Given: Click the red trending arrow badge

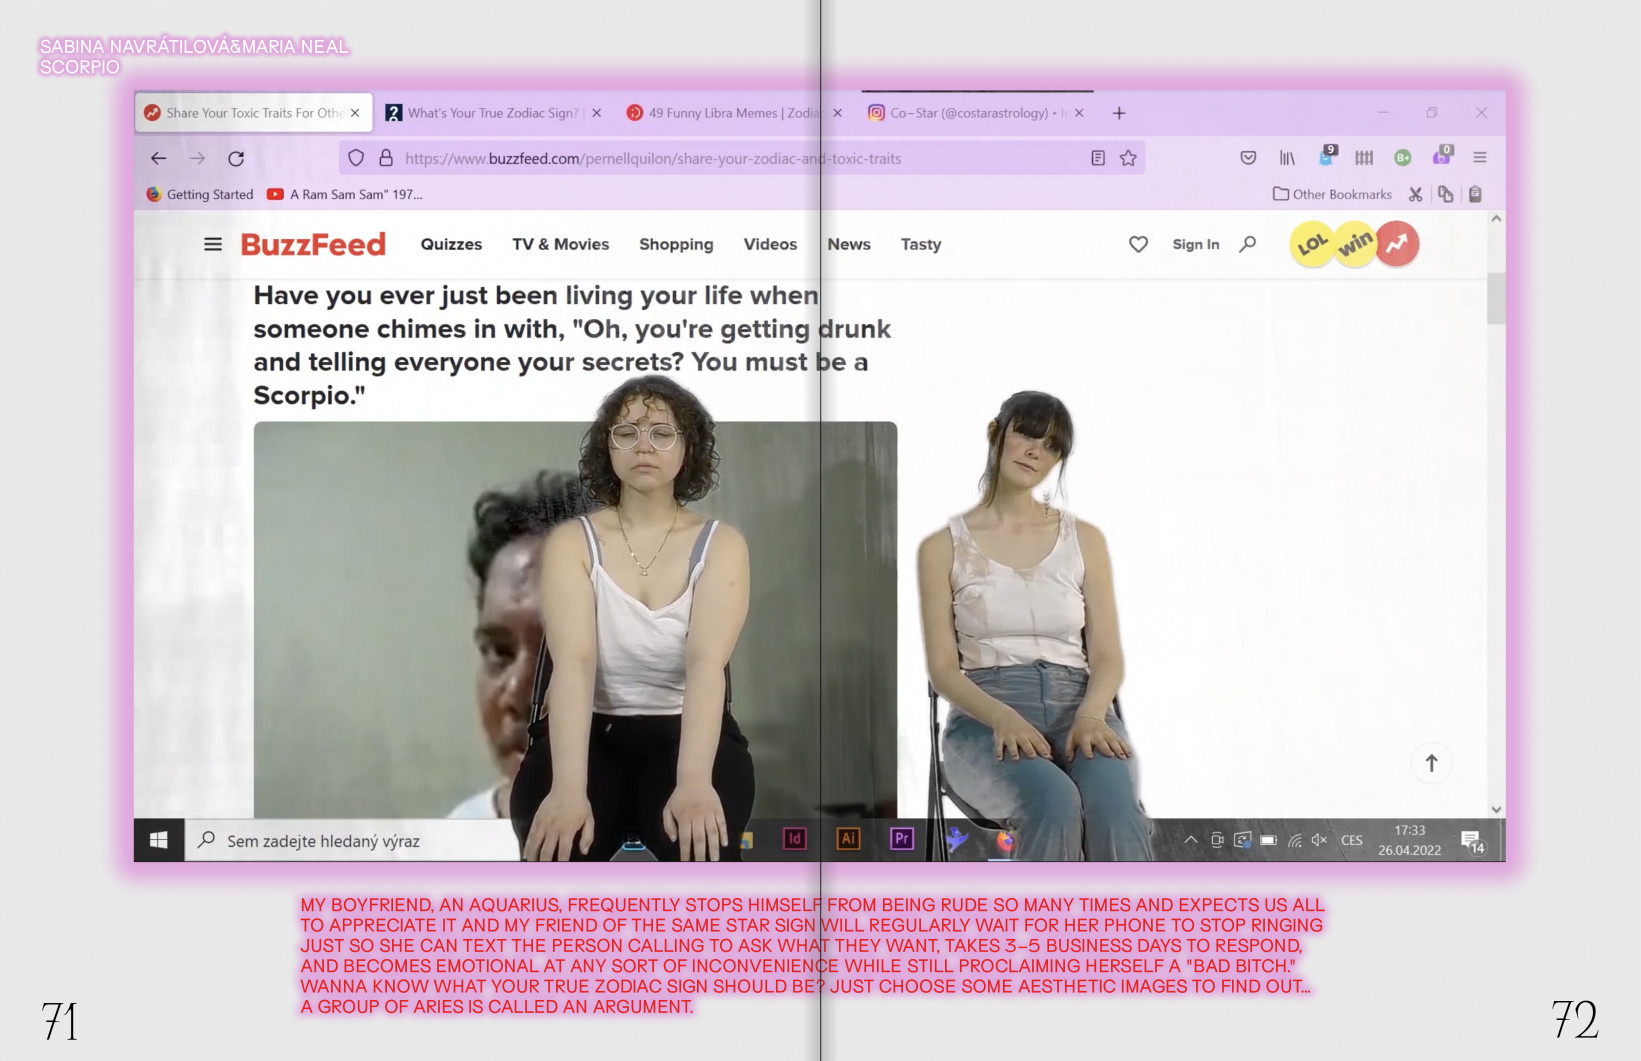Looking at the screenshot, I should click(1397, 244).
